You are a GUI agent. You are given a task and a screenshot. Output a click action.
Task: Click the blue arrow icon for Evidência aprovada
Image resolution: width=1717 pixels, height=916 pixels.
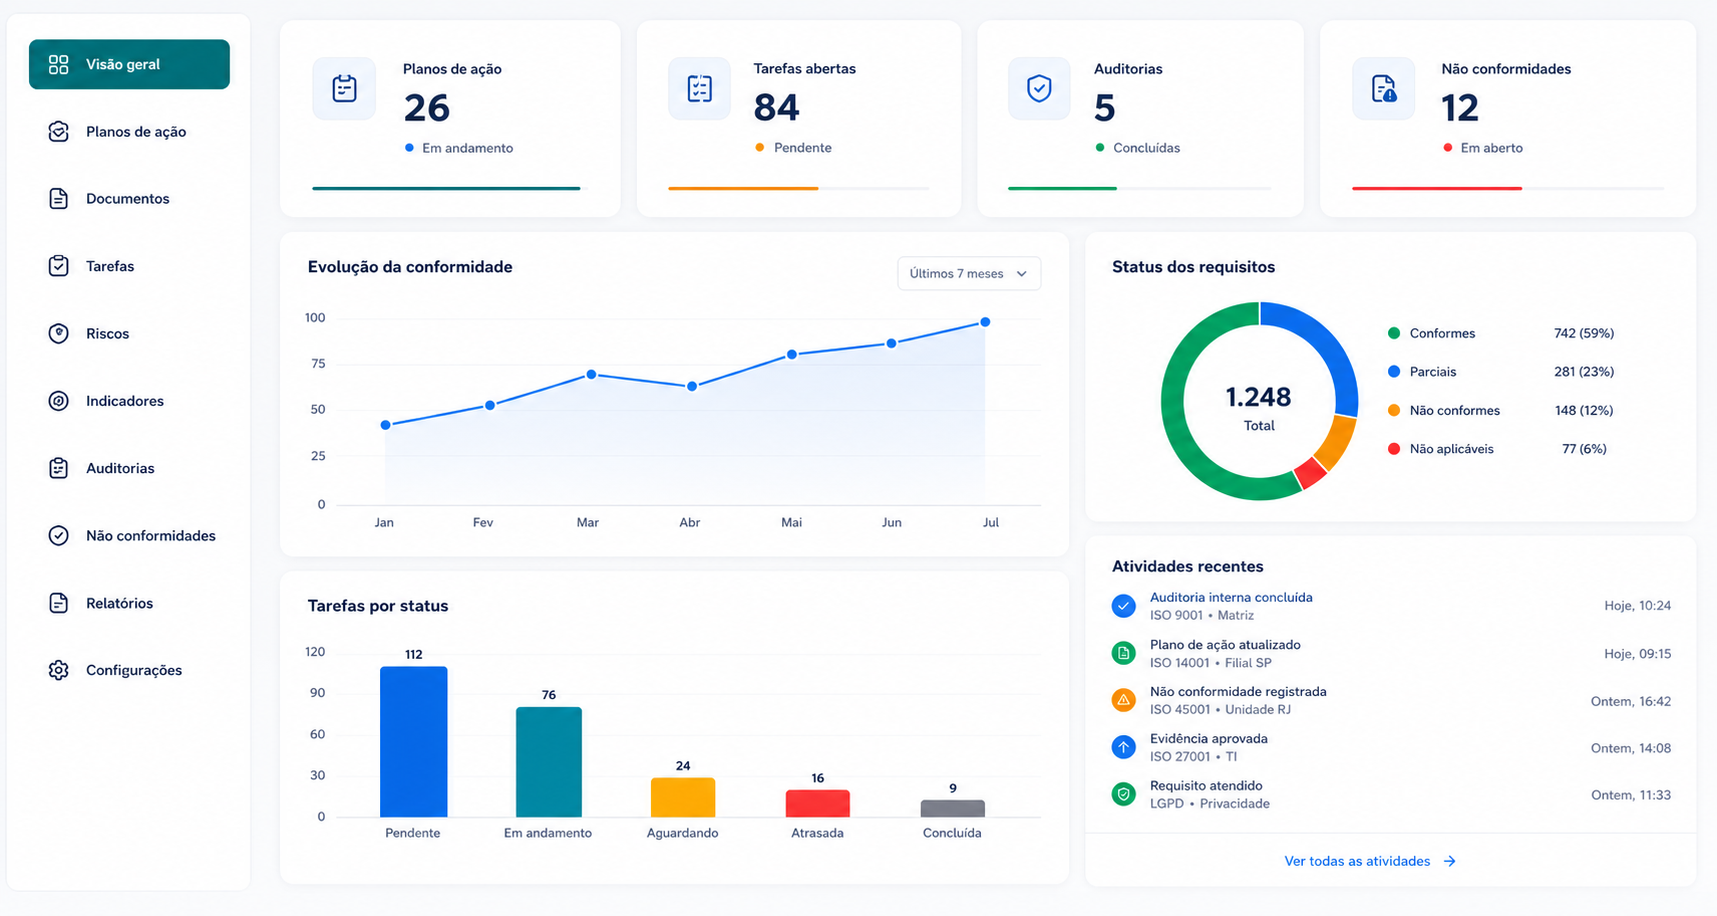[1123, 747]
